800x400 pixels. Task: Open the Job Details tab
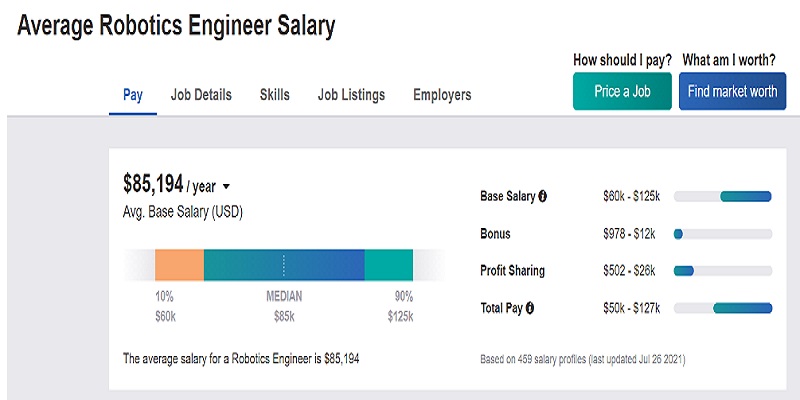201,95
